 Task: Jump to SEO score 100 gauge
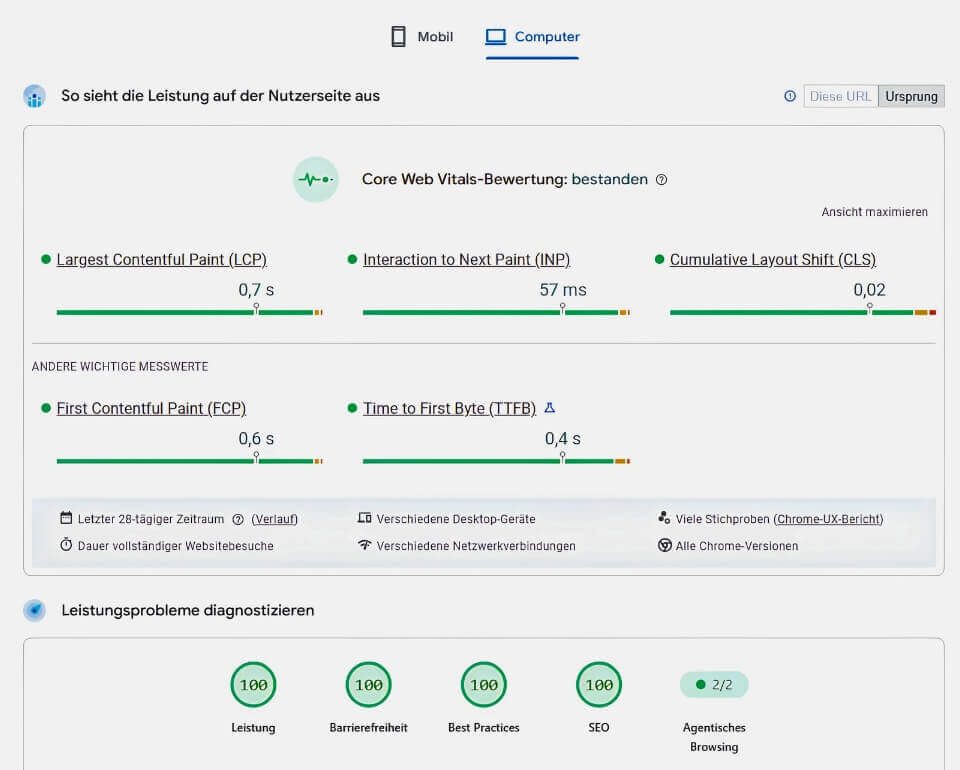tap(599, 685)
